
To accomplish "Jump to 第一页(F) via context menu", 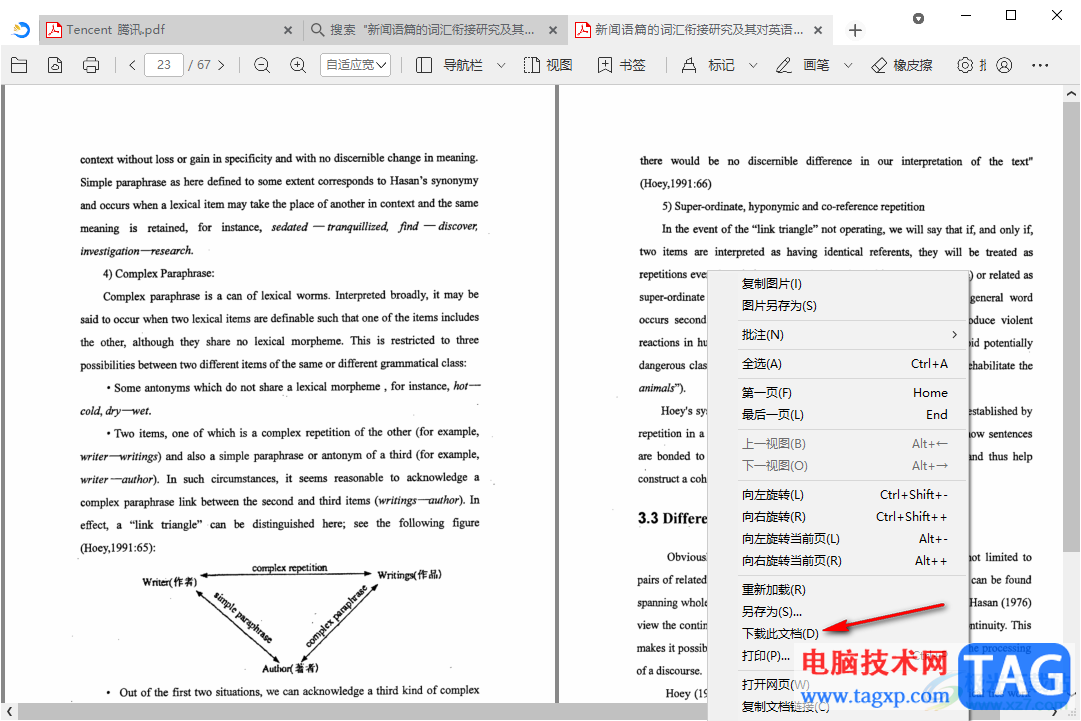I will [x=839, y=393].
